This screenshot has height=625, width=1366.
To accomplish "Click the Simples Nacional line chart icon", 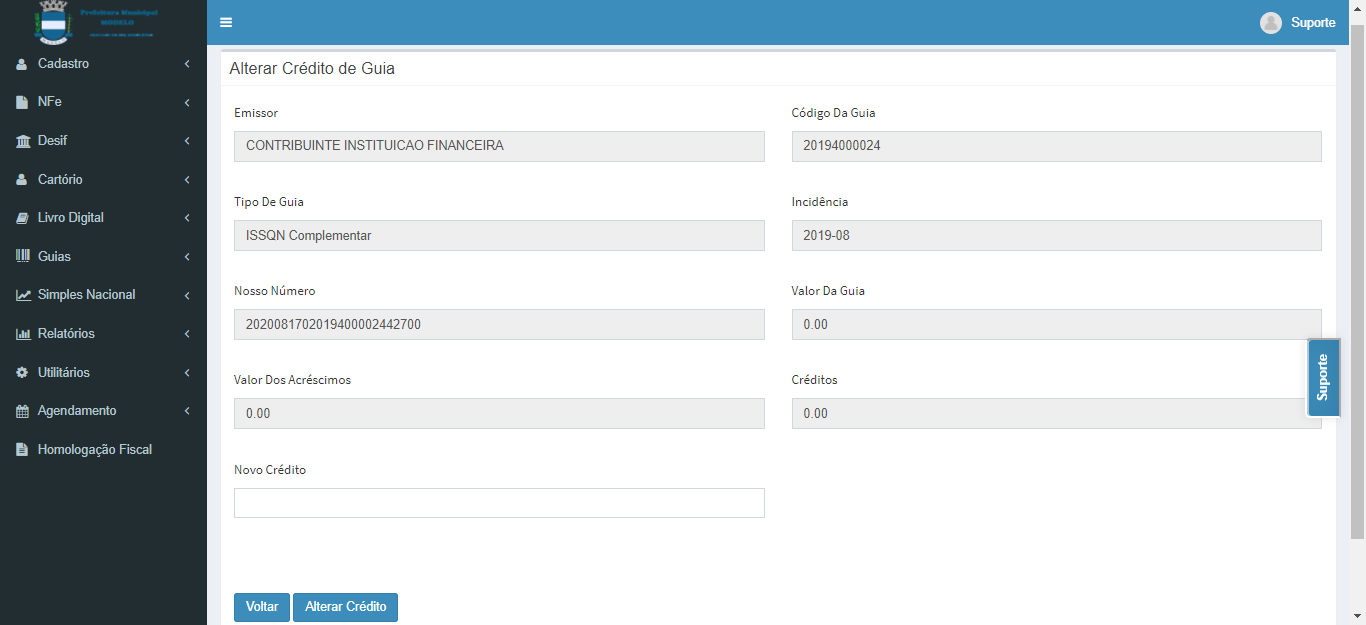I will point(22,295).
